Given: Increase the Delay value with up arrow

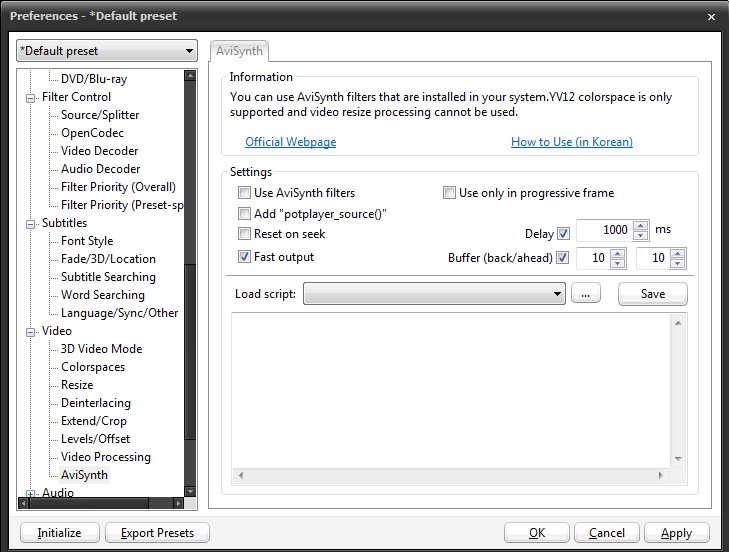Looking at the screenshot, I should click(x=641, y=226).
